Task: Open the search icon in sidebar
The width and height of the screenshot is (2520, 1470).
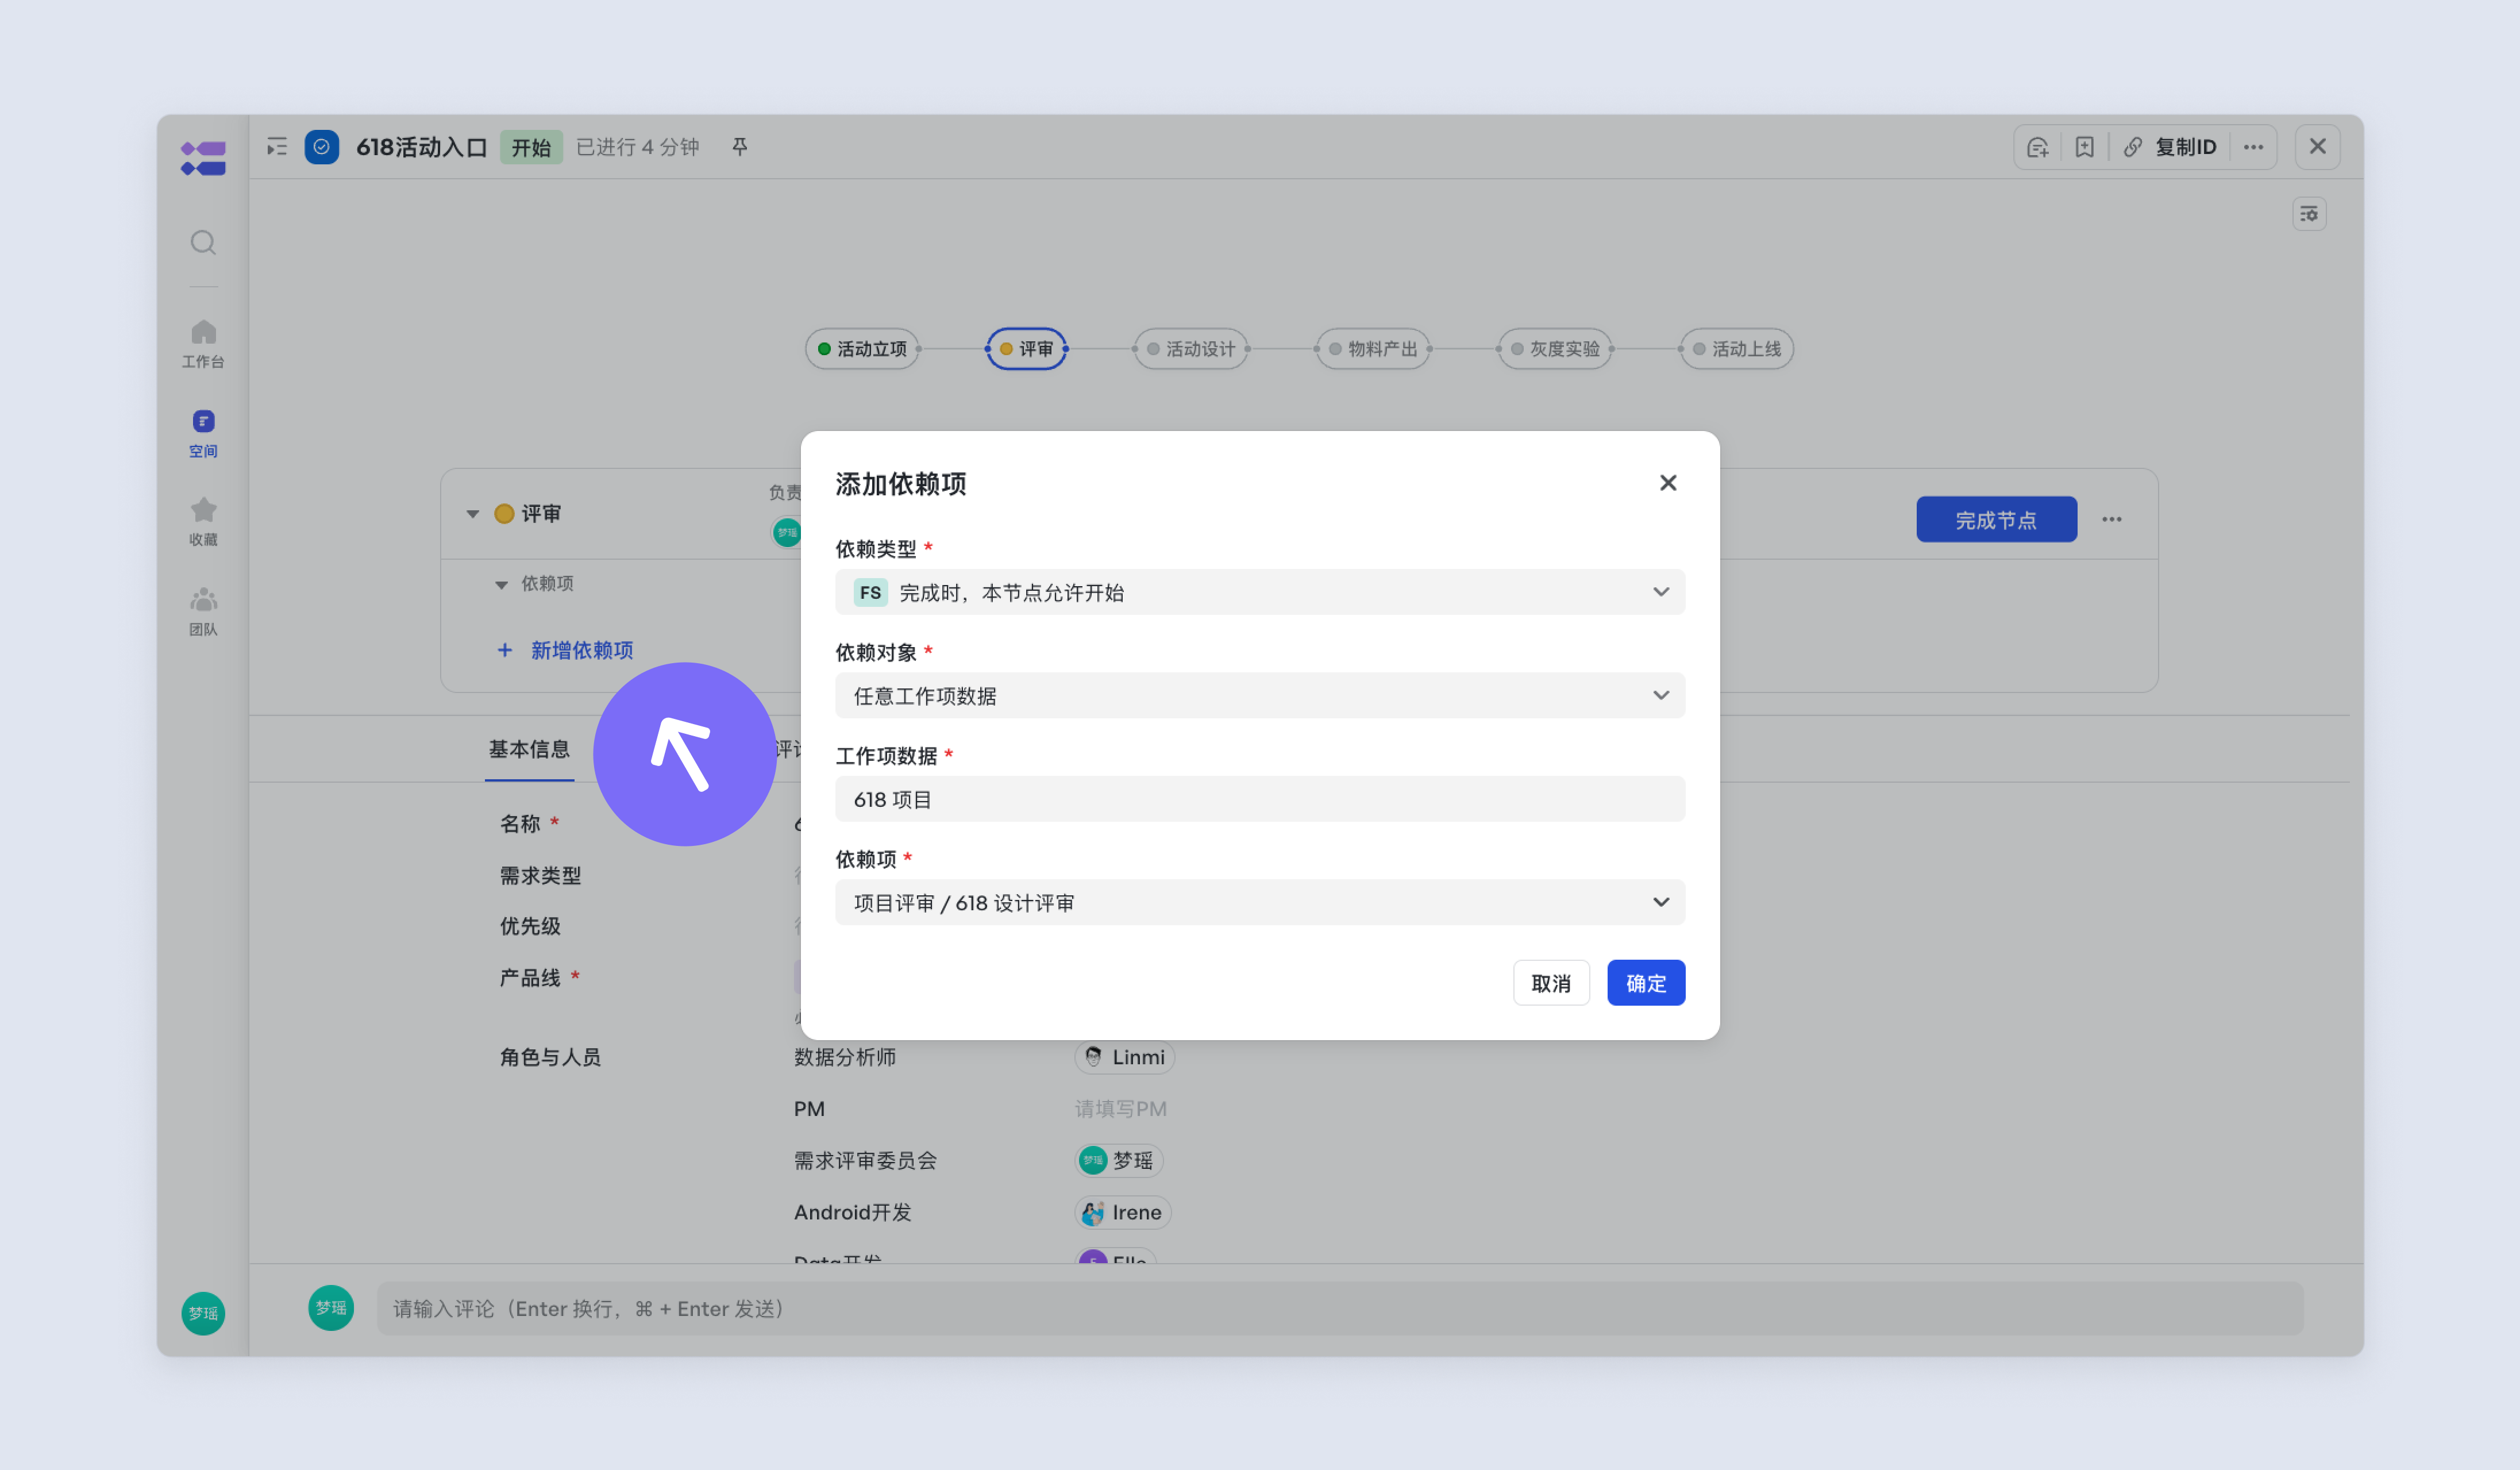Action: [203, 243]
